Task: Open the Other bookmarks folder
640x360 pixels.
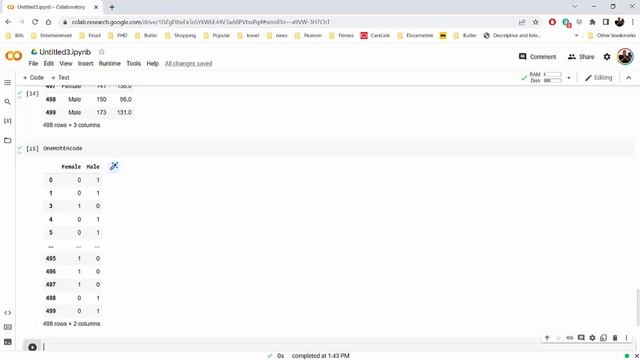Action: pos(611,36)
